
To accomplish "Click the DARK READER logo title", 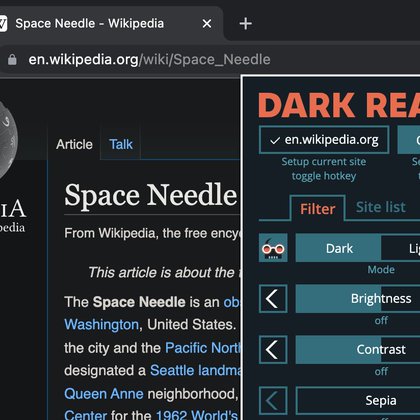I will click(x=339, y=105).
